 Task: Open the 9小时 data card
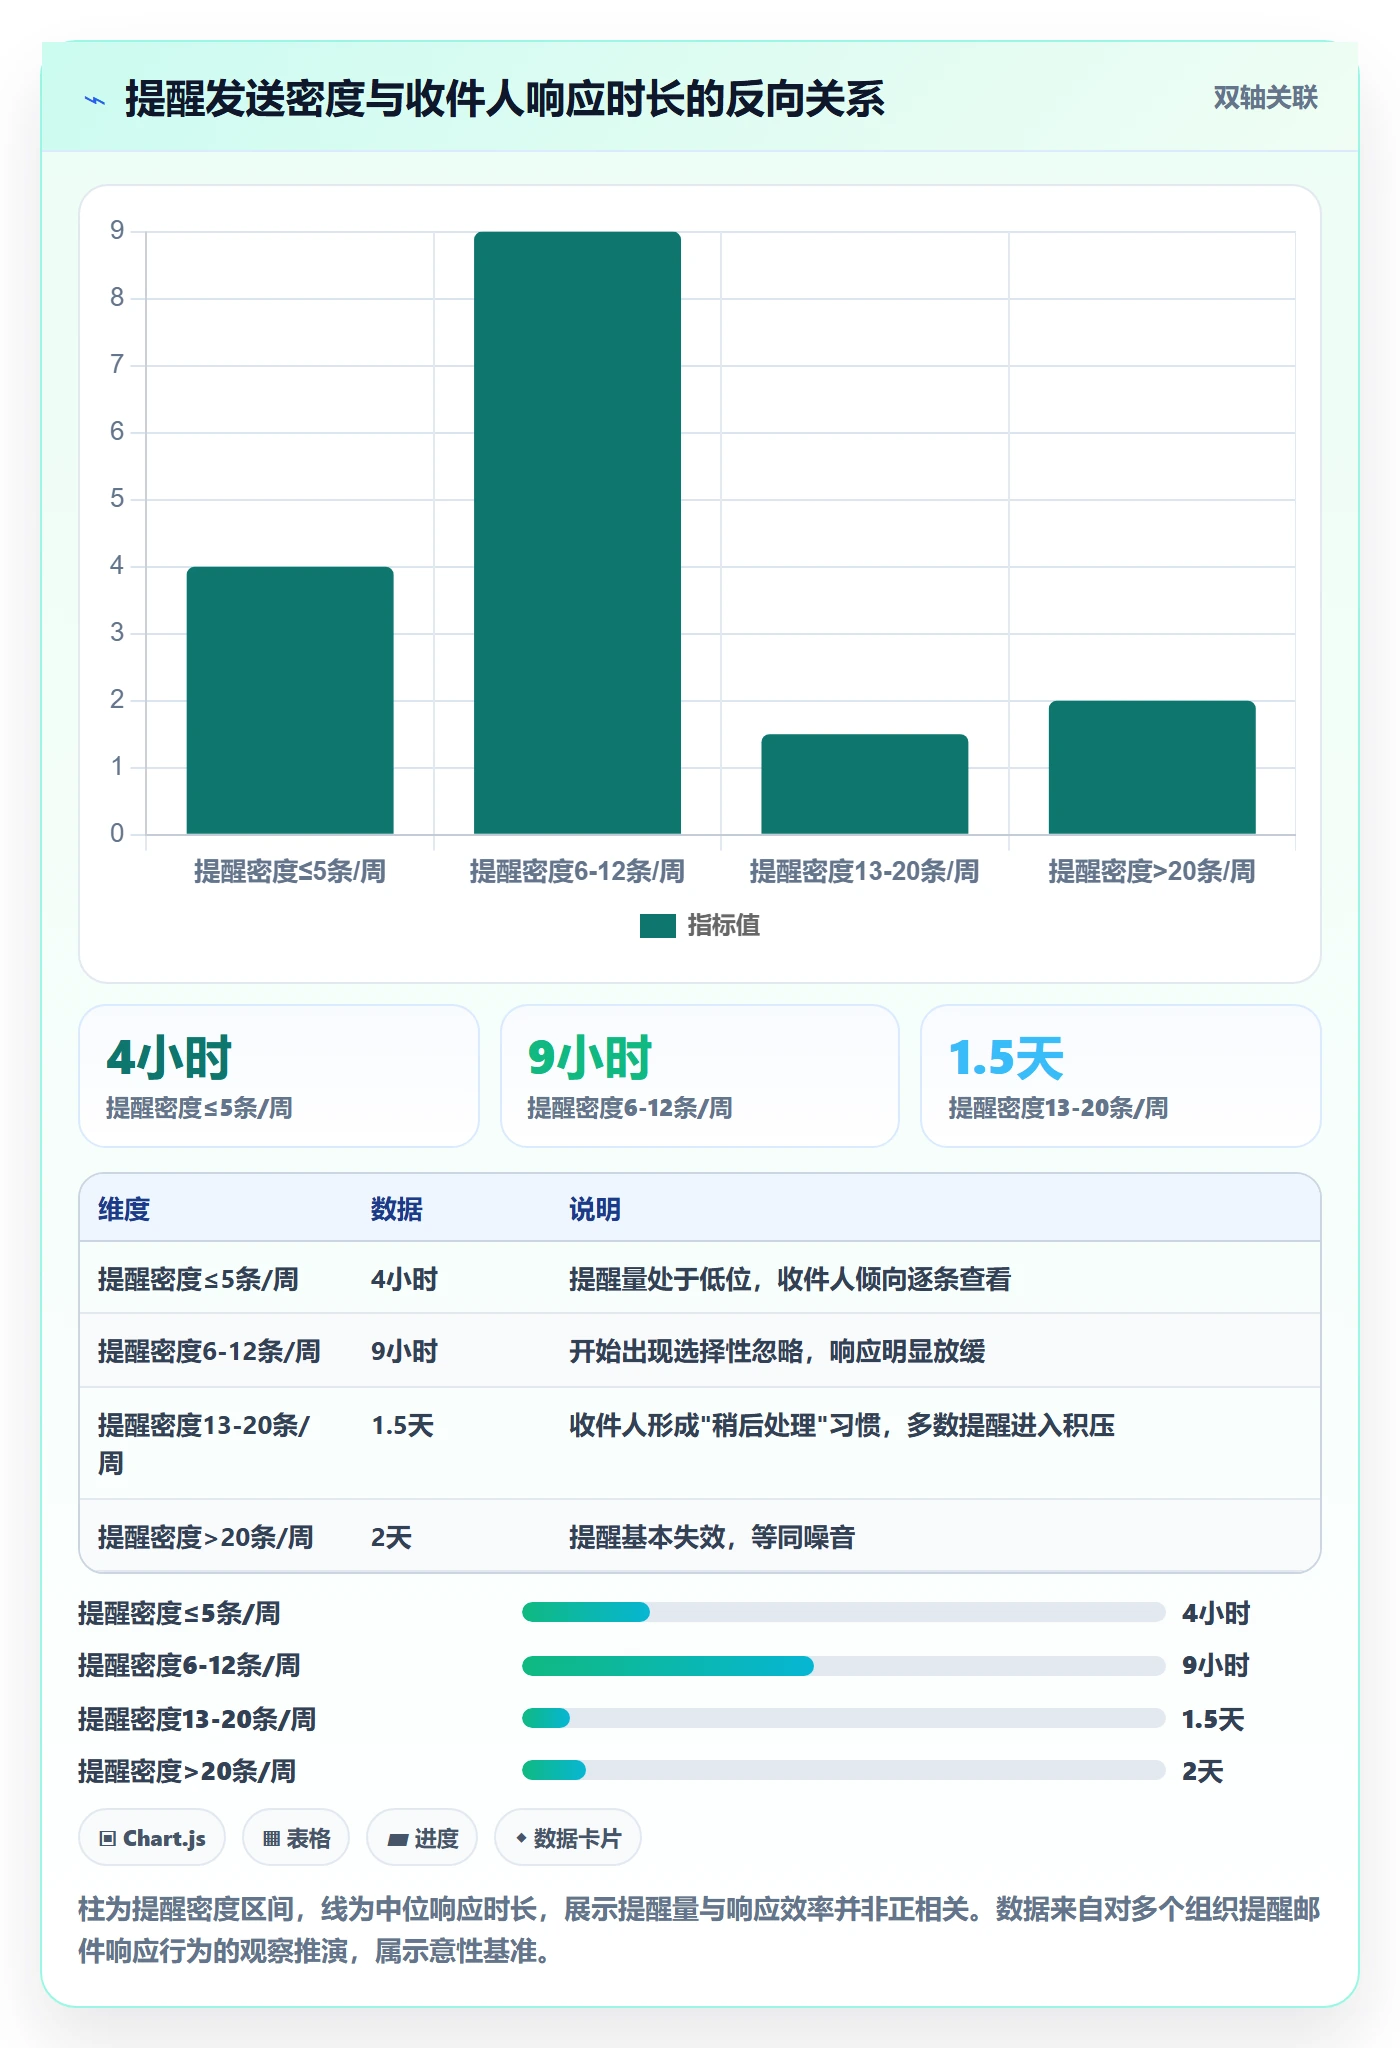point(700,1076)
